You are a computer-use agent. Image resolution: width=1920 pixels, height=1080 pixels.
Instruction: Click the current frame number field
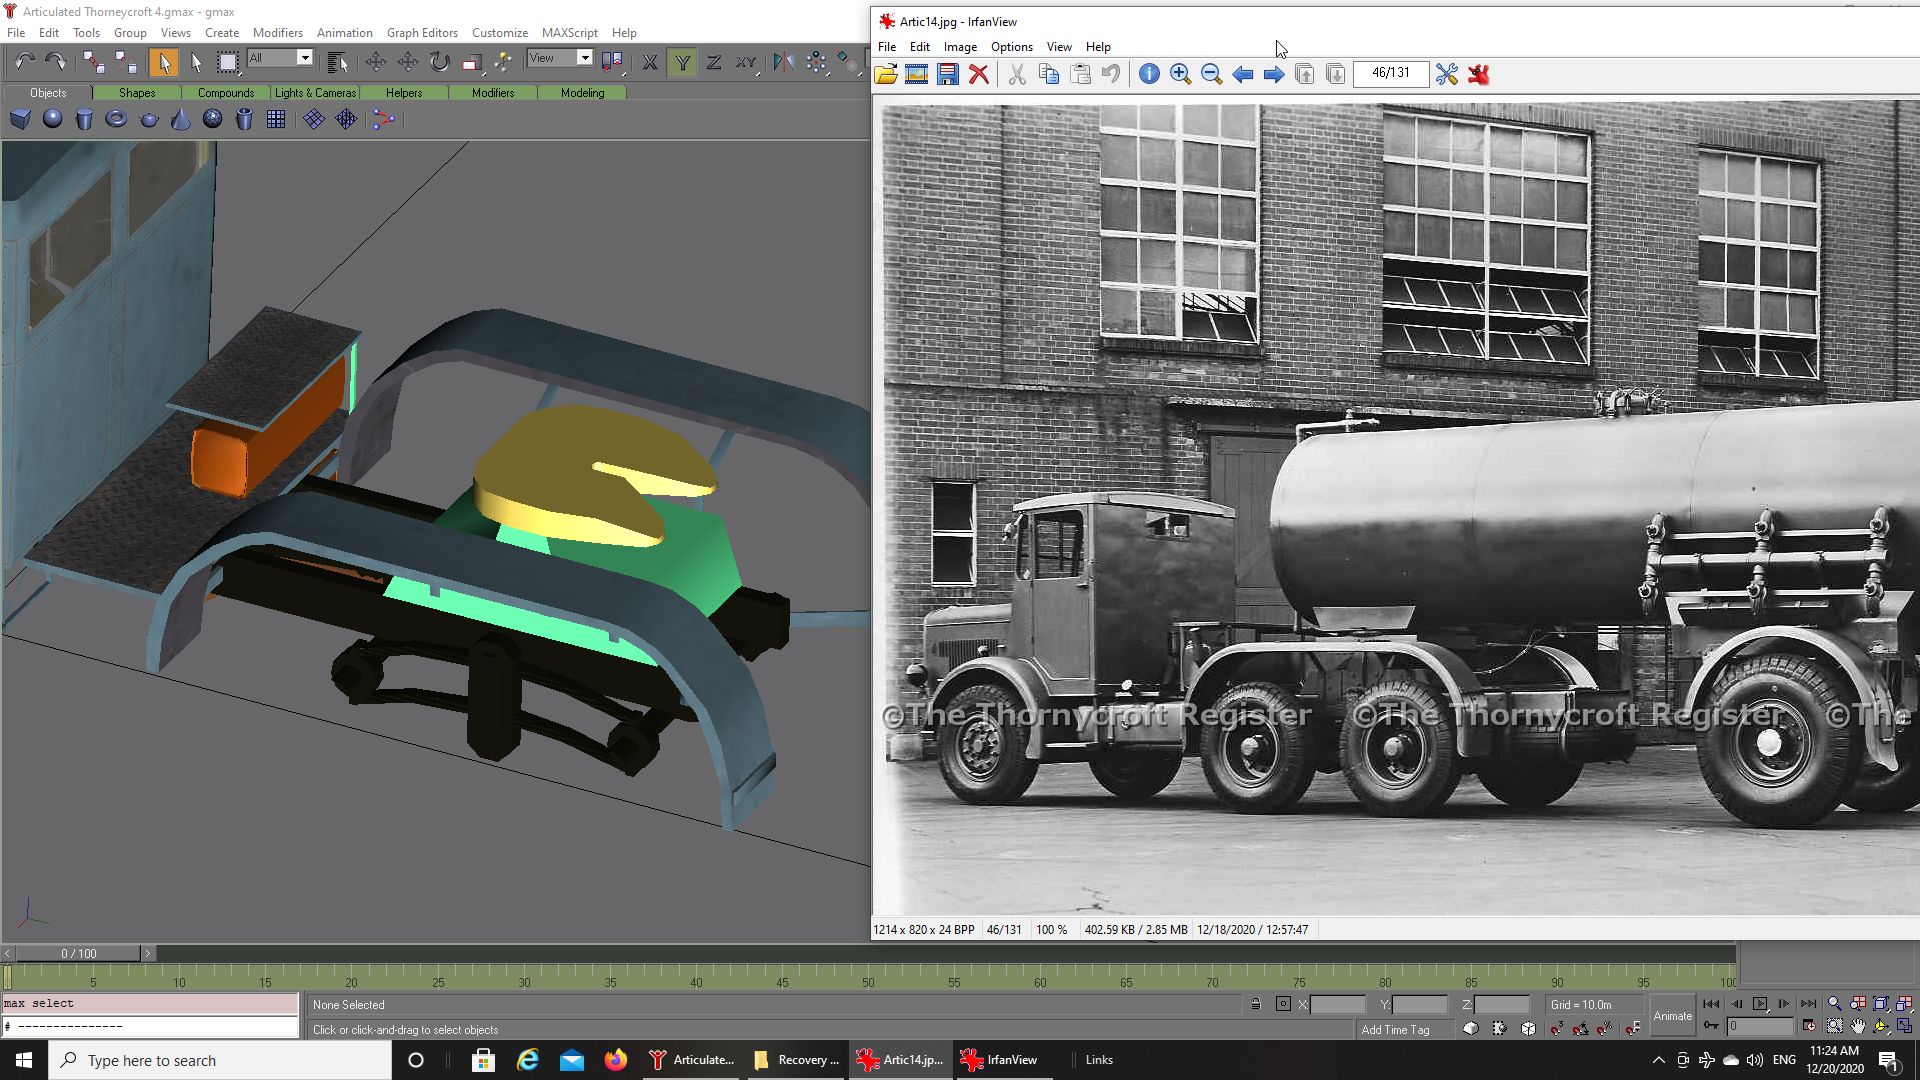(x=1760, y=1026)
